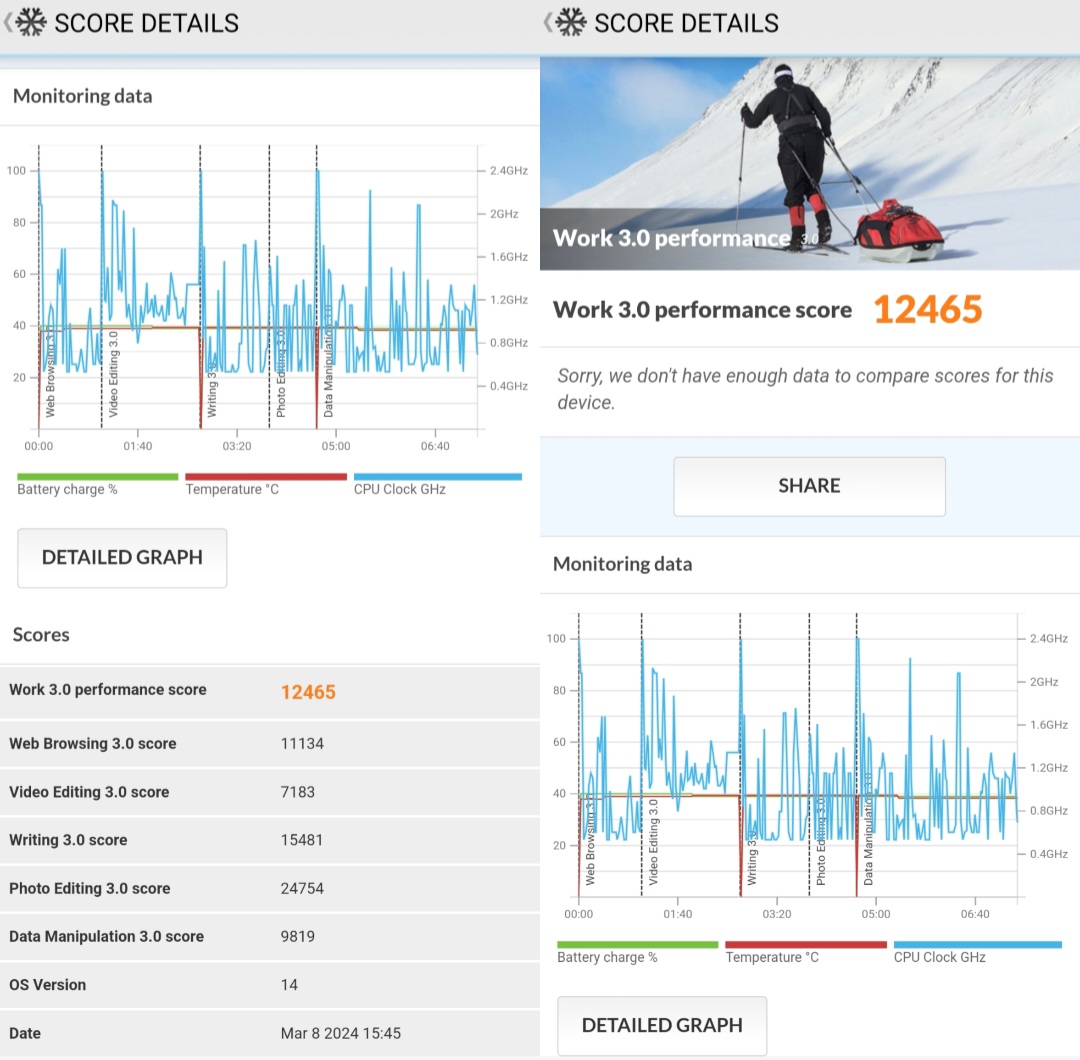
Task: Select the Photo Editing 3.0 score row
Action: click(x=269, y=888)
